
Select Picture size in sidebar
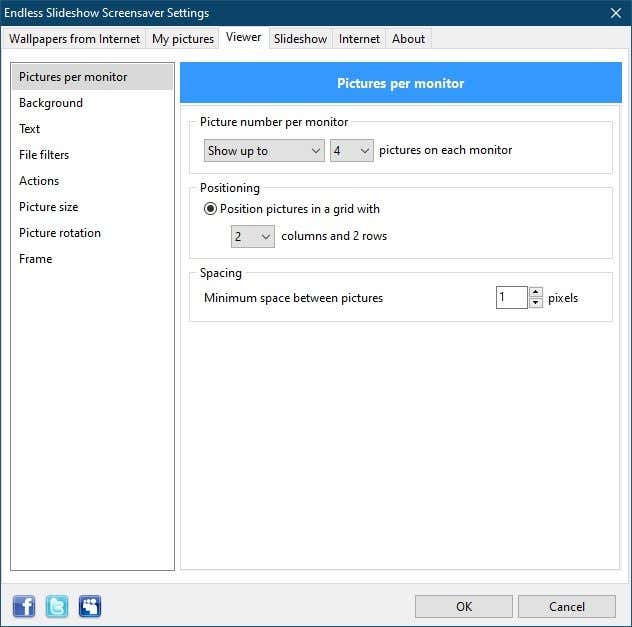point(92,207)
